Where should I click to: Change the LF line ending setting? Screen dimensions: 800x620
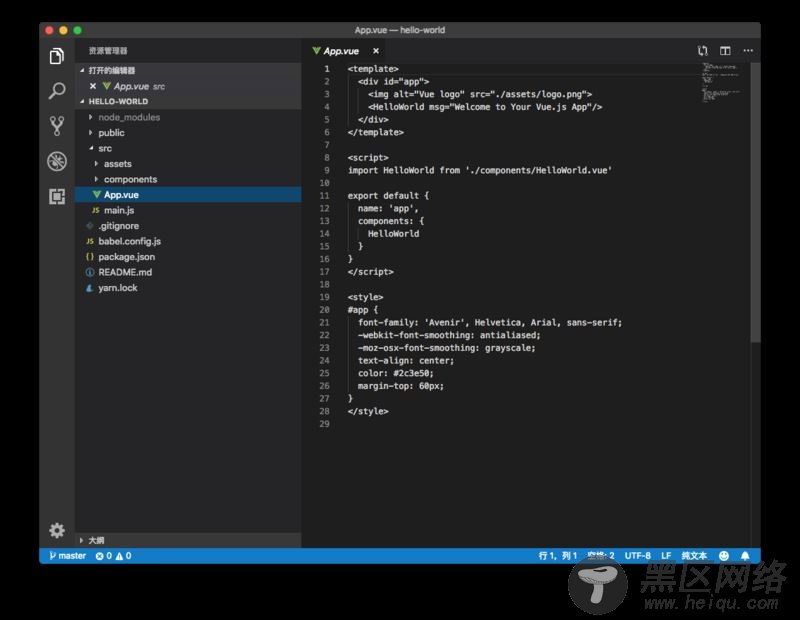pyautogui.click(x=666, y=556)
